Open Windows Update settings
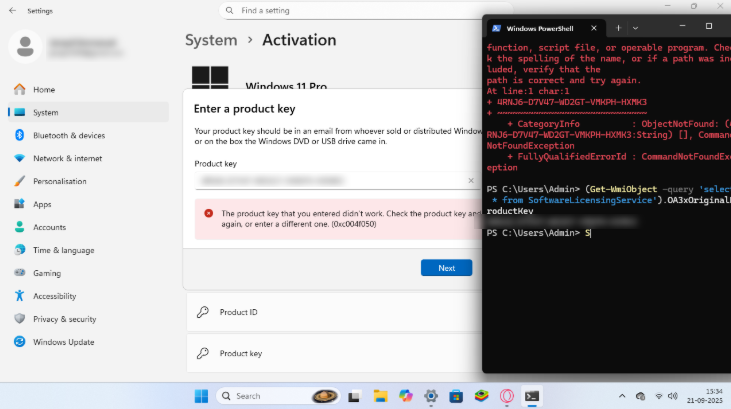The height and width of the screenshot is (409, 731). click(x=89, y=342)
